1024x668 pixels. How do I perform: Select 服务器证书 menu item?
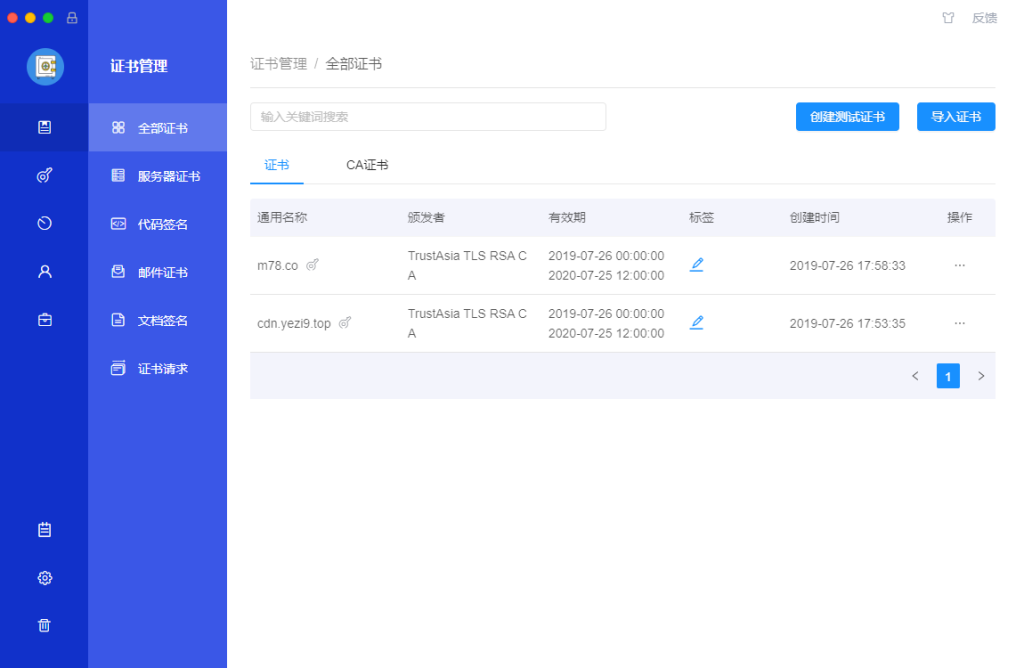click(x=158, y=176)
